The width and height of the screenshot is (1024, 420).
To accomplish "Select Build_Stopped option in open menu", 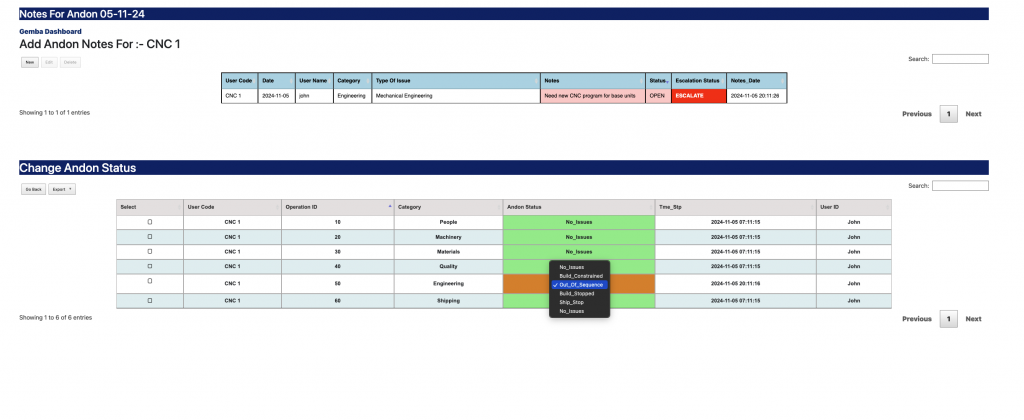I will point(578,293).
